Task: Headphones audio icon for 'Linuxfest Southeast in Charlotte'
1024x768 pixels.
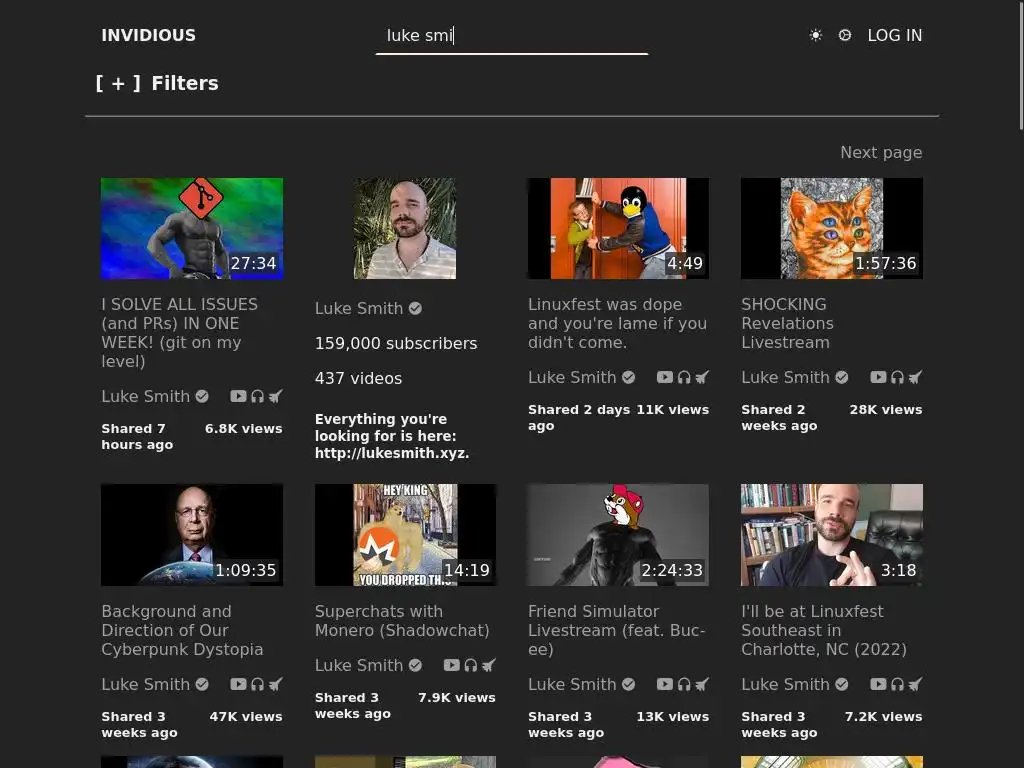Action: tap(897, 684)
